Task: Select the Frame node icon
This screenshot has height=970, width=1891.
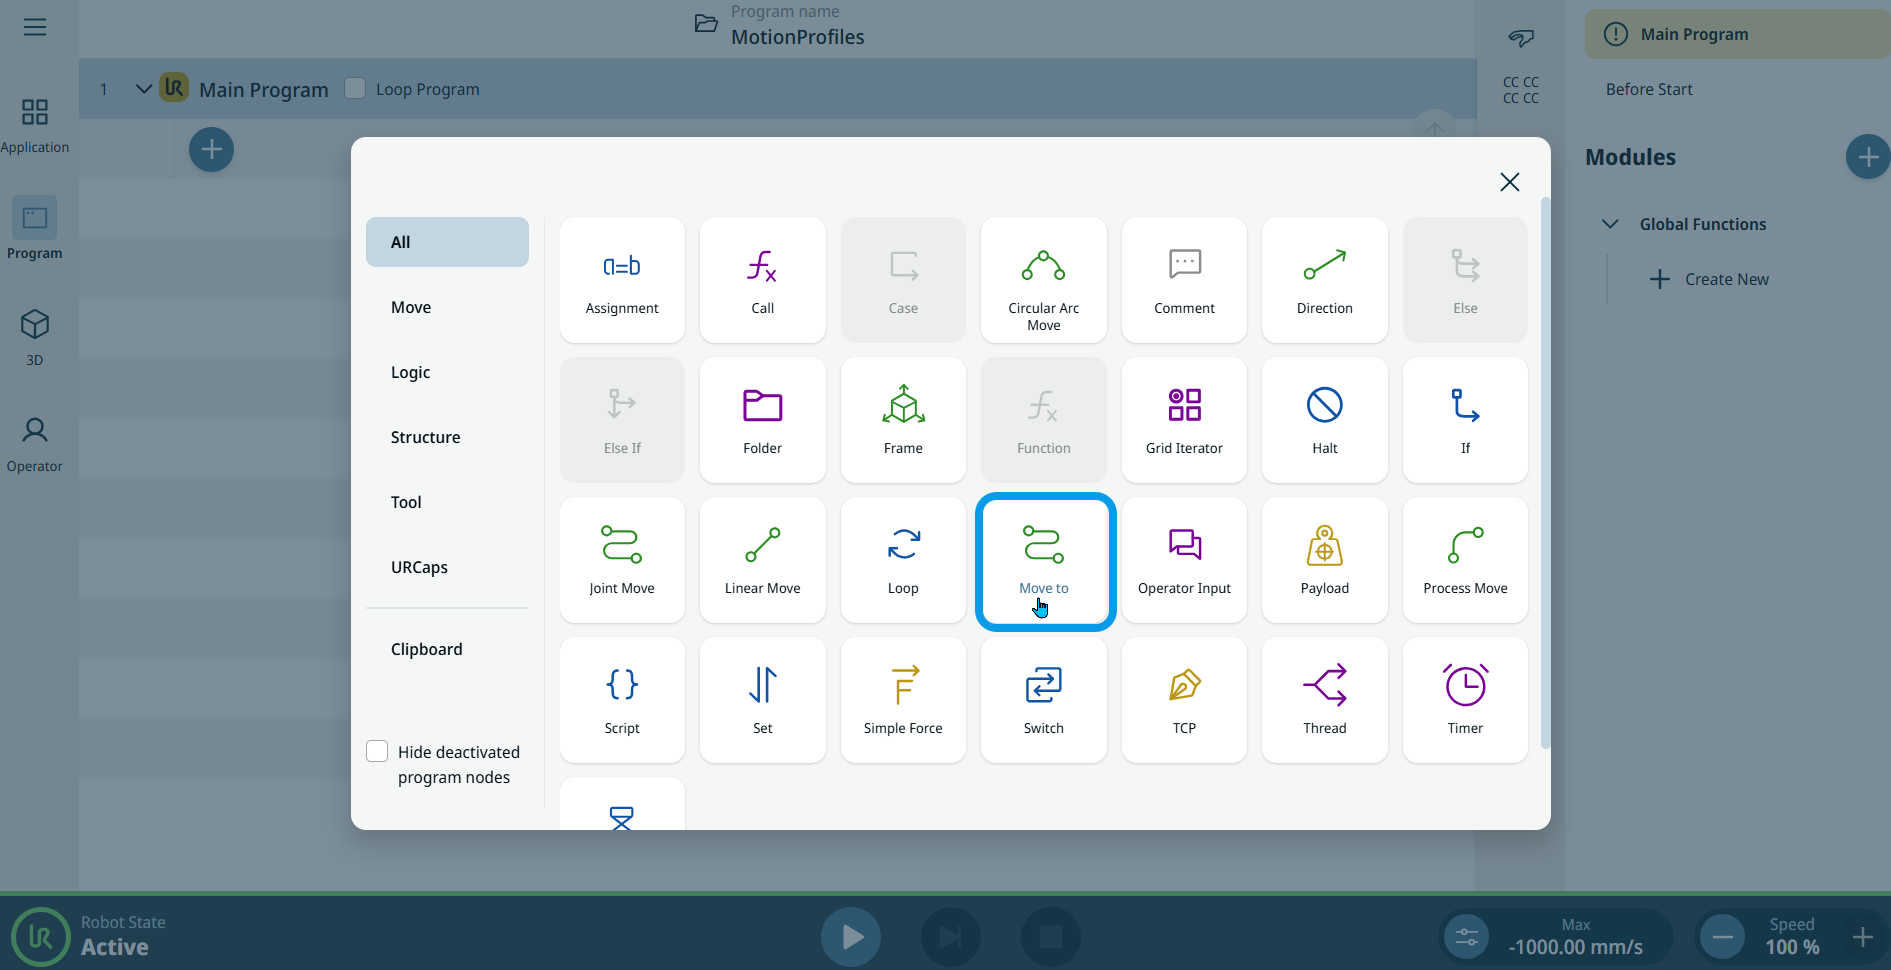Action: [x=903, y=407]
